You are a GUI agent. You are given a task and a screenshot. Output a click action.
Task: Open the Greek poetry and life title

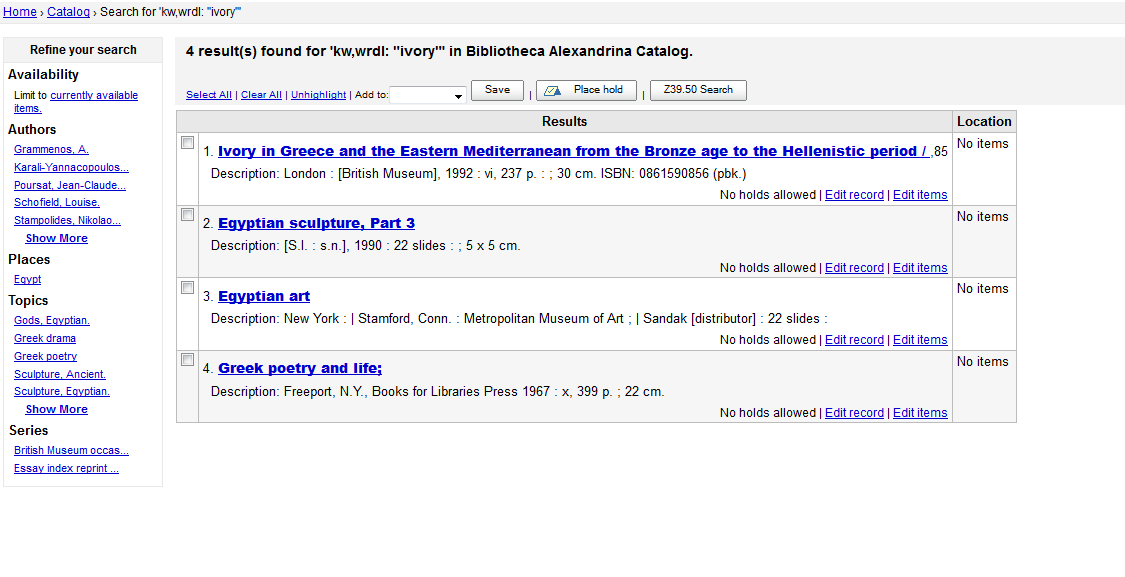[x=300, y=368]
